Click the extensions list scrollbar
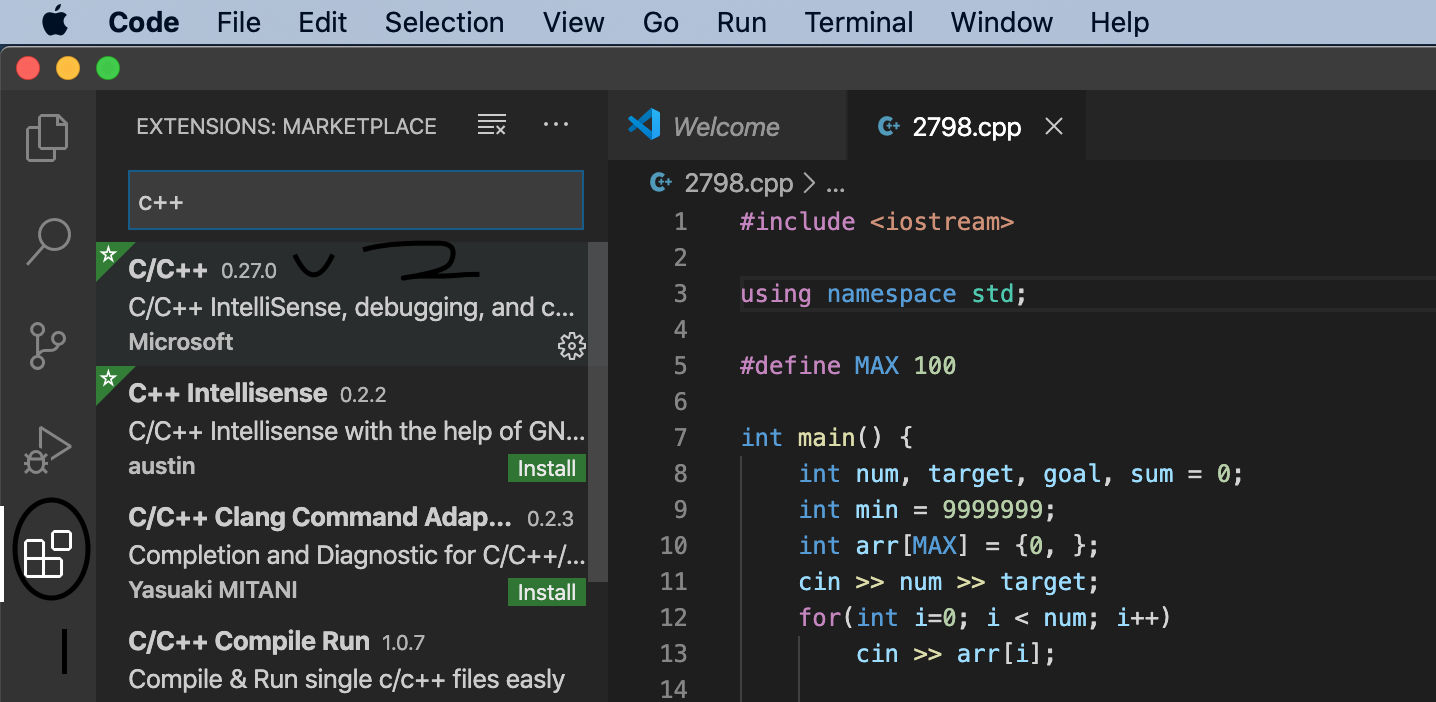This screenshot has width=1436, height=702. tap(597, 412)
